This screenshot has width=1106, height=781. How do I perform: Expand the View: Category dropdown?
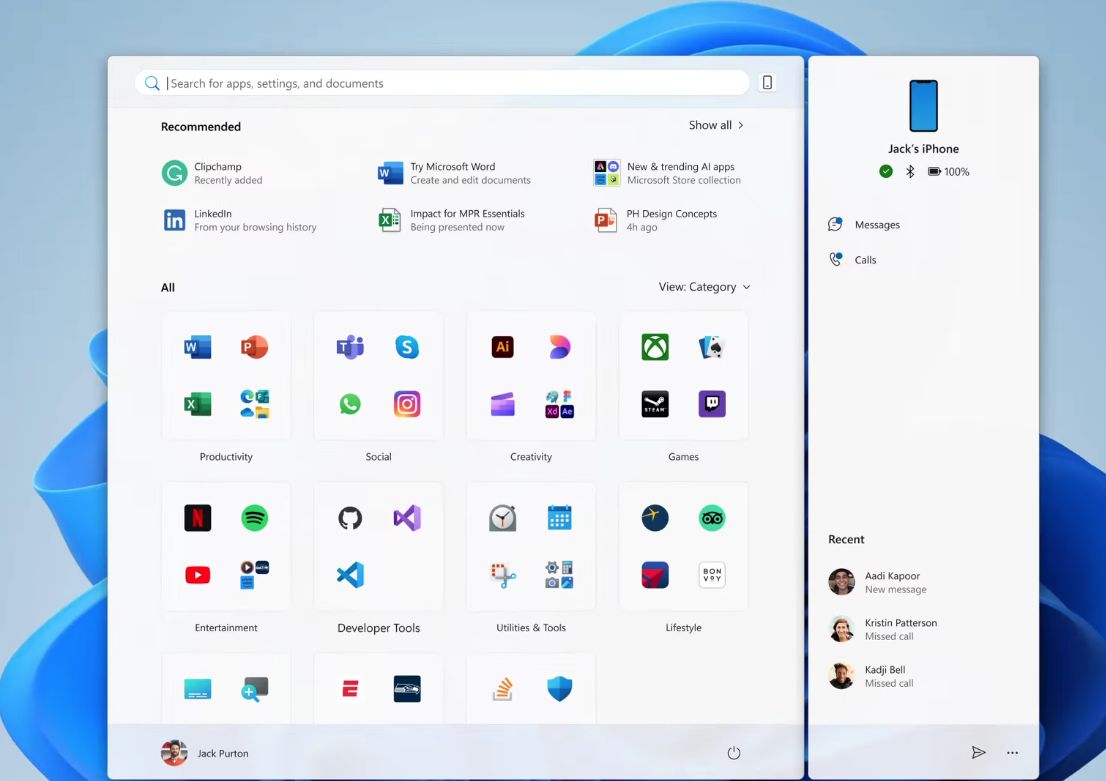[704, 287]
